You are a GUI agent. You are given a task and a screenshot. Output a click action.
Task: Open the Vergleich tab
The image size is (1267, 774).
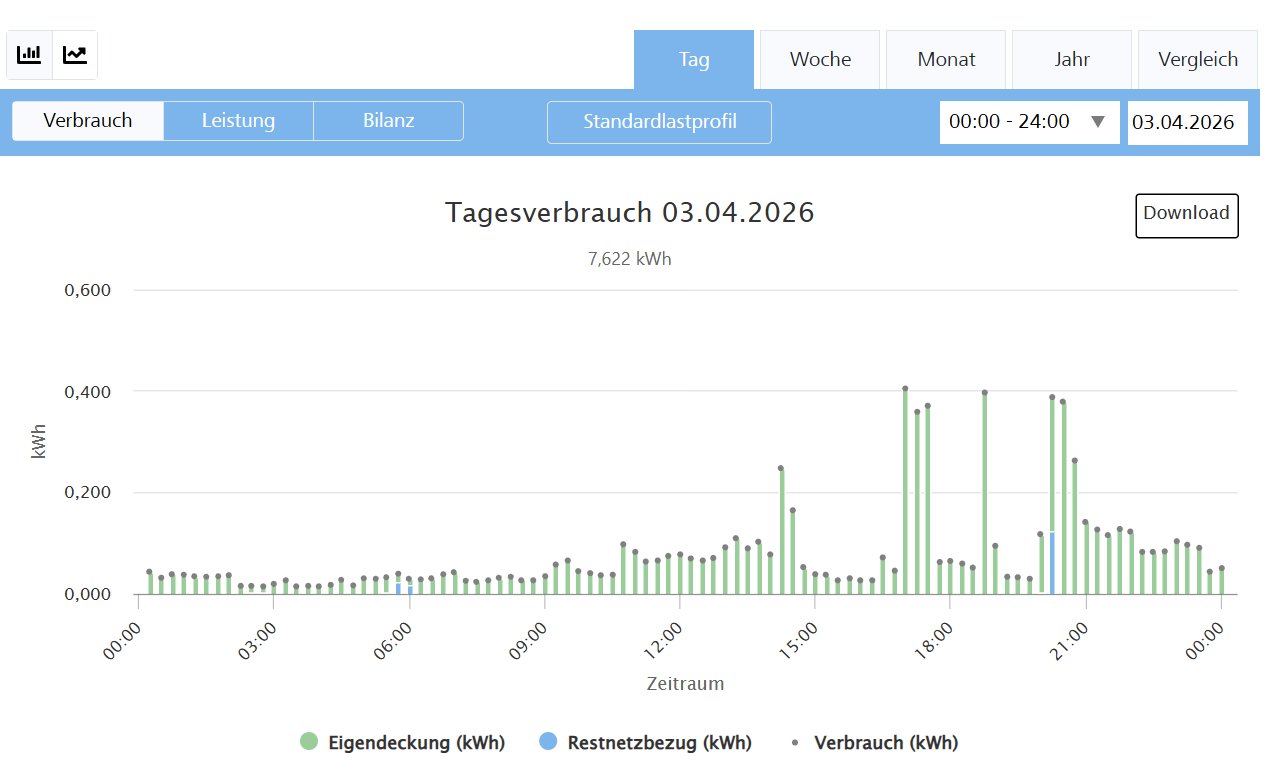1198,60
